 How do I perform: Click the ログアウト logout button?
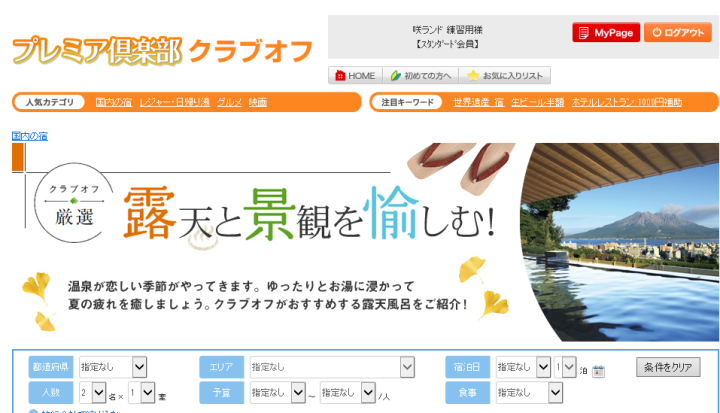pos(678,33)
